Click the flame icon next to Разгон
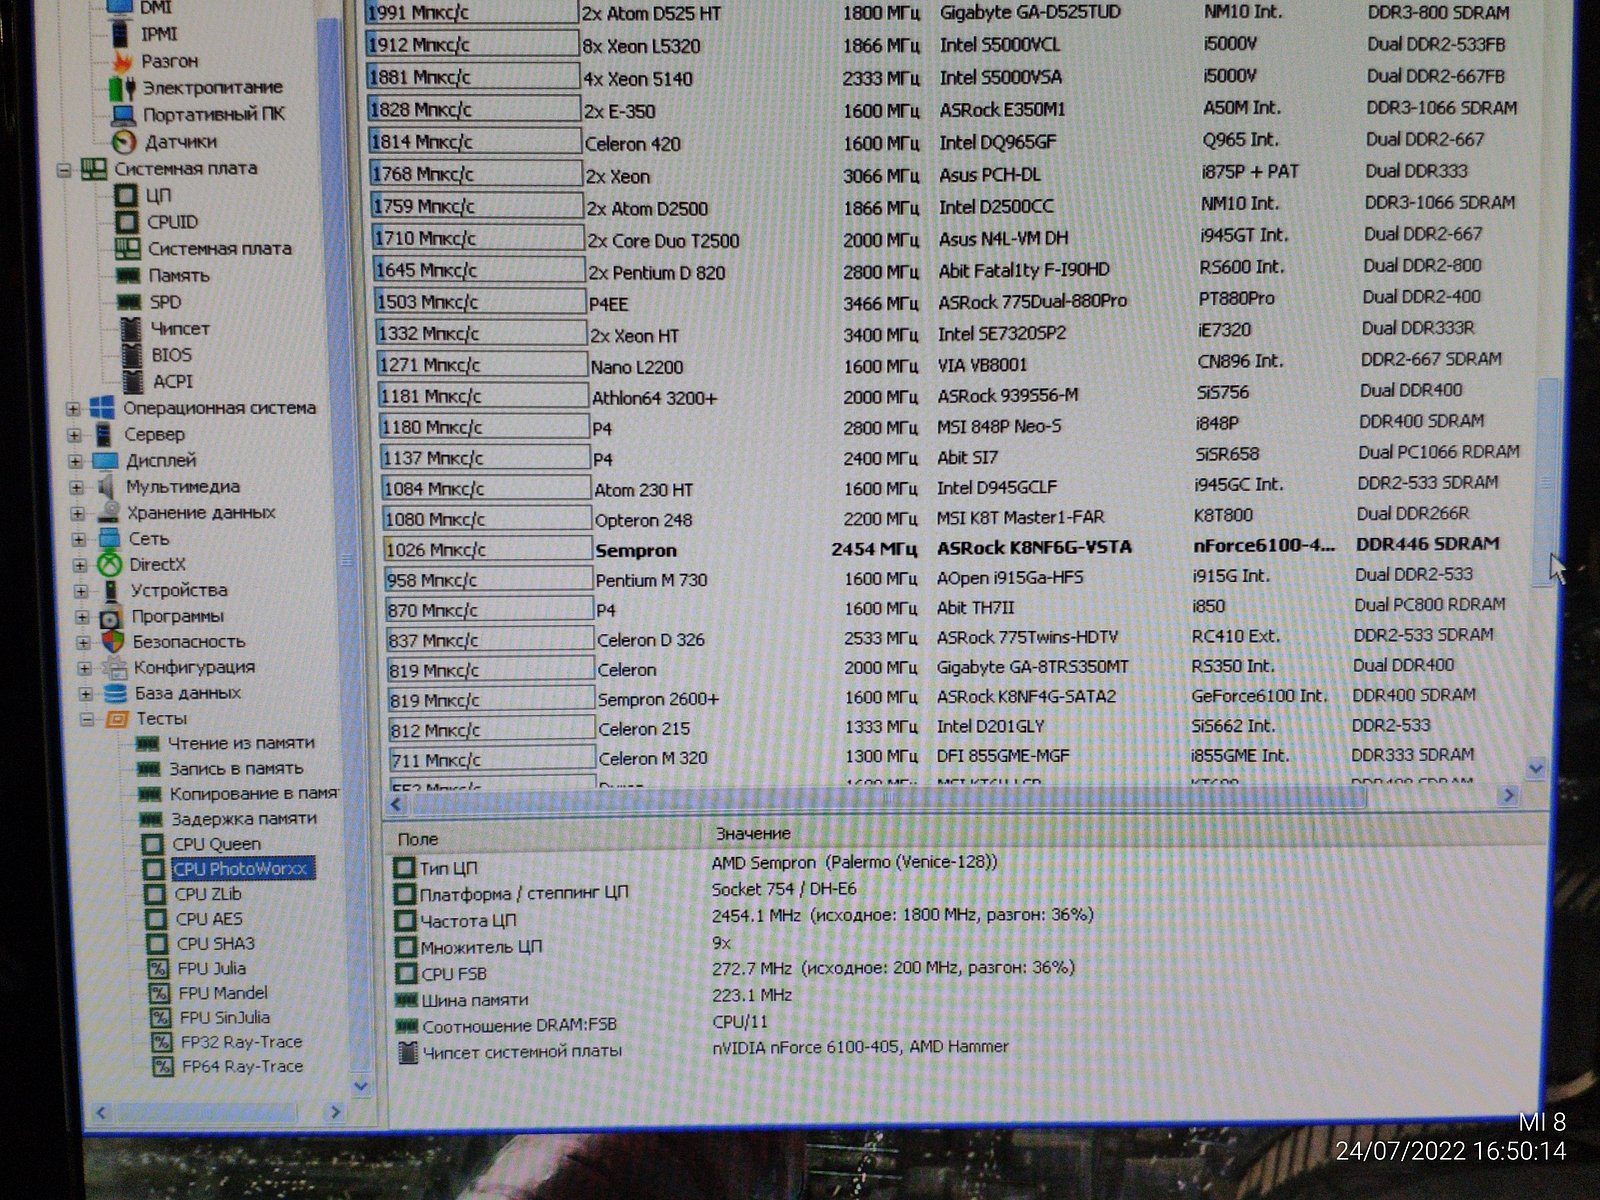This screenshot has width=1600, height=1200. click(x=123, y=62)
